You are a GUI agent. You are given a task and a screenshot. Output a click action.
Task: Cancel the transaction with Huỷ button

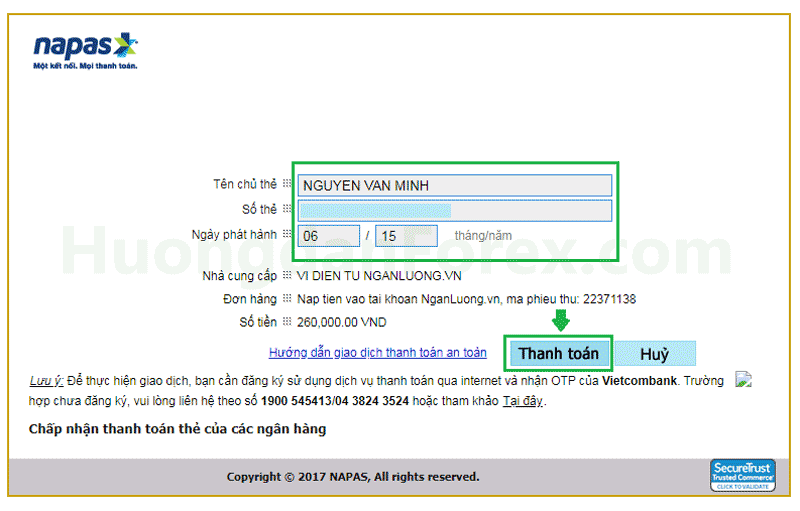point(655,353)
